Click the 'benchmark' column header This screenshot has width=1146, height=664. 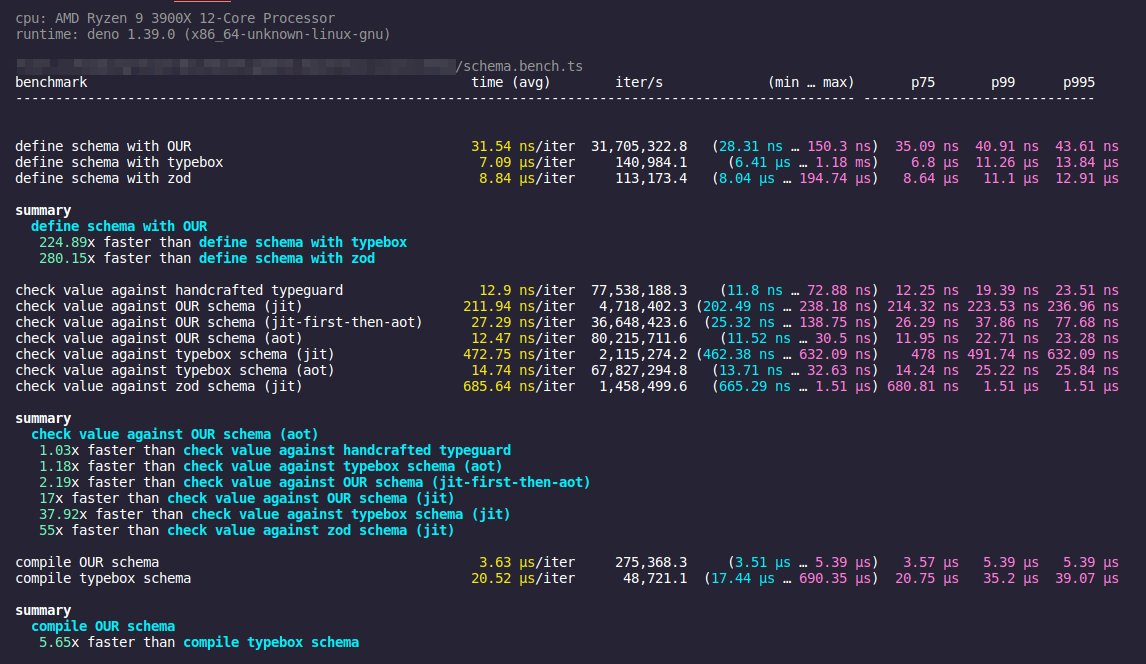click(51, 83)
